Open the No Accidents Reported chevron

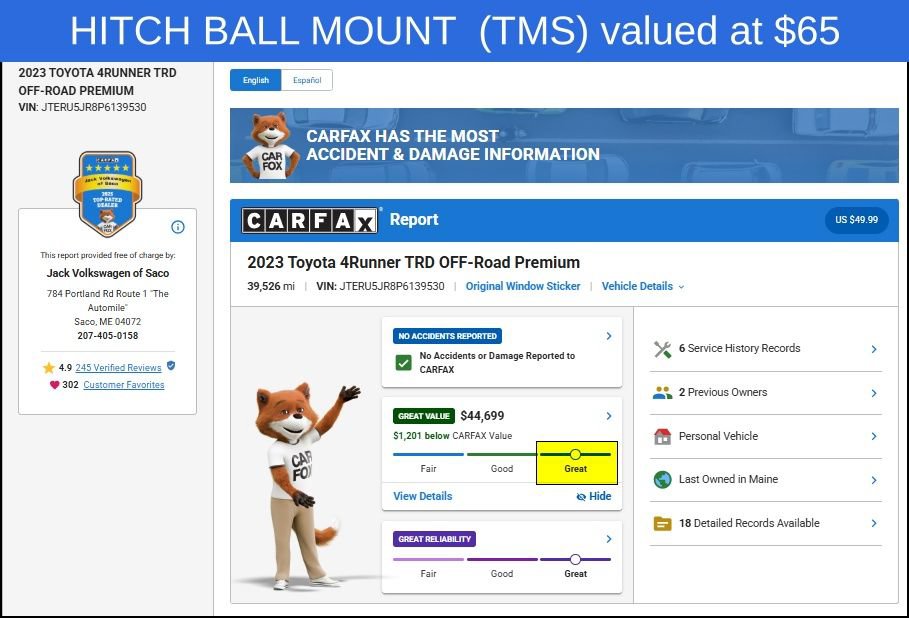point(609,336)
